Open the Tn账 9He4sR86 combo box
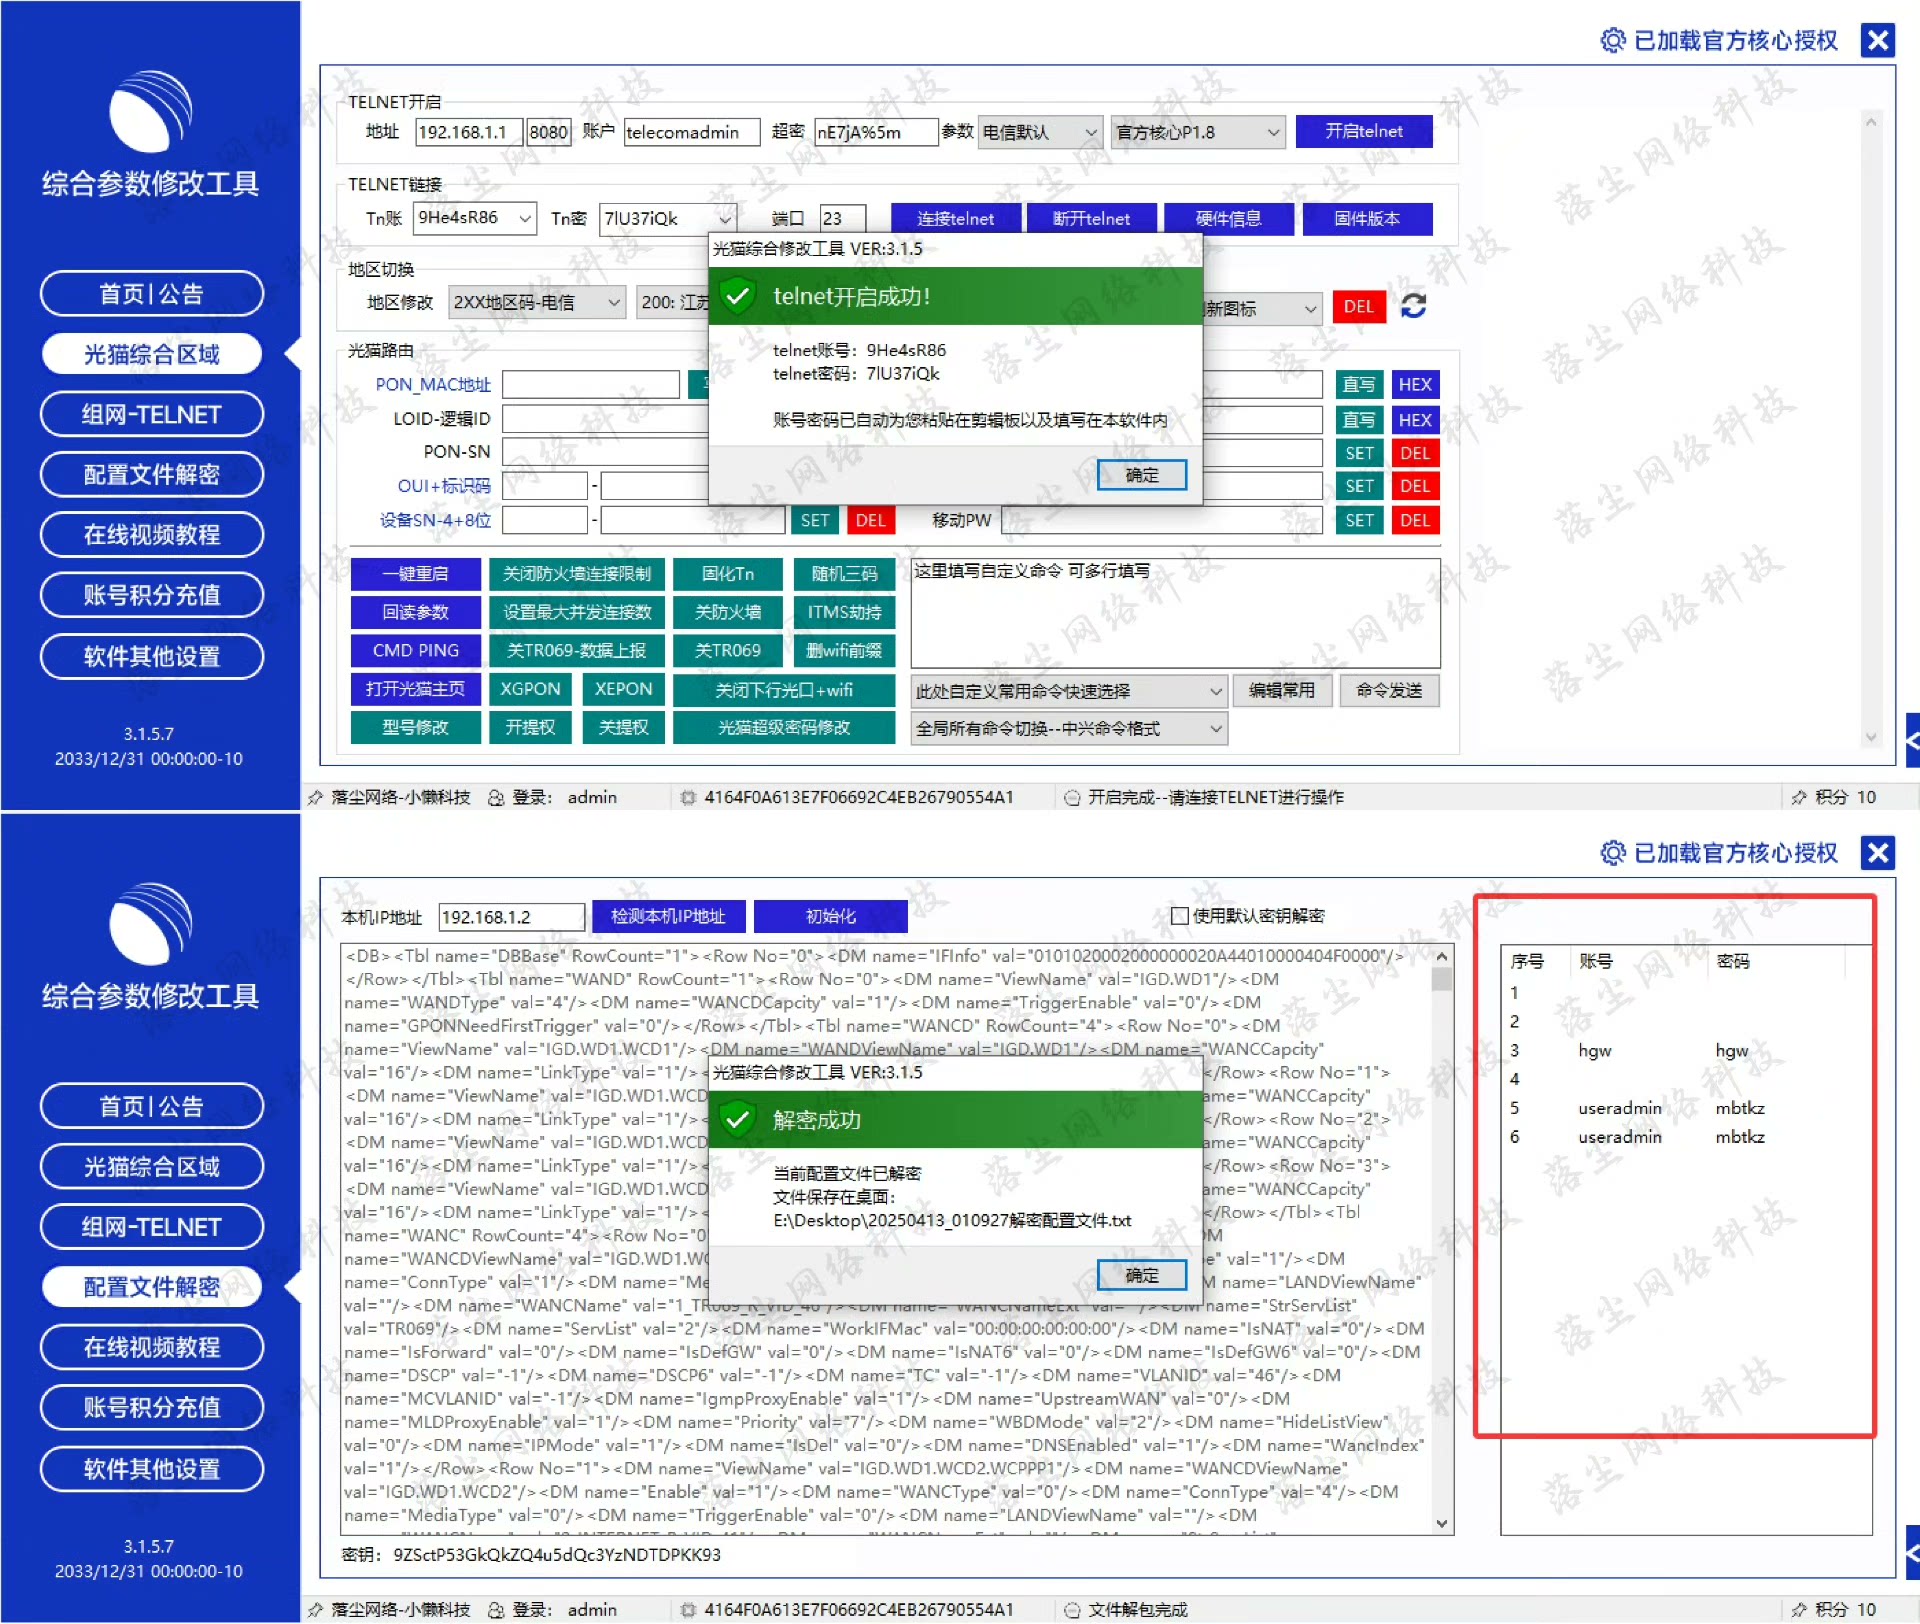1920x1624 pixels. 525,218
